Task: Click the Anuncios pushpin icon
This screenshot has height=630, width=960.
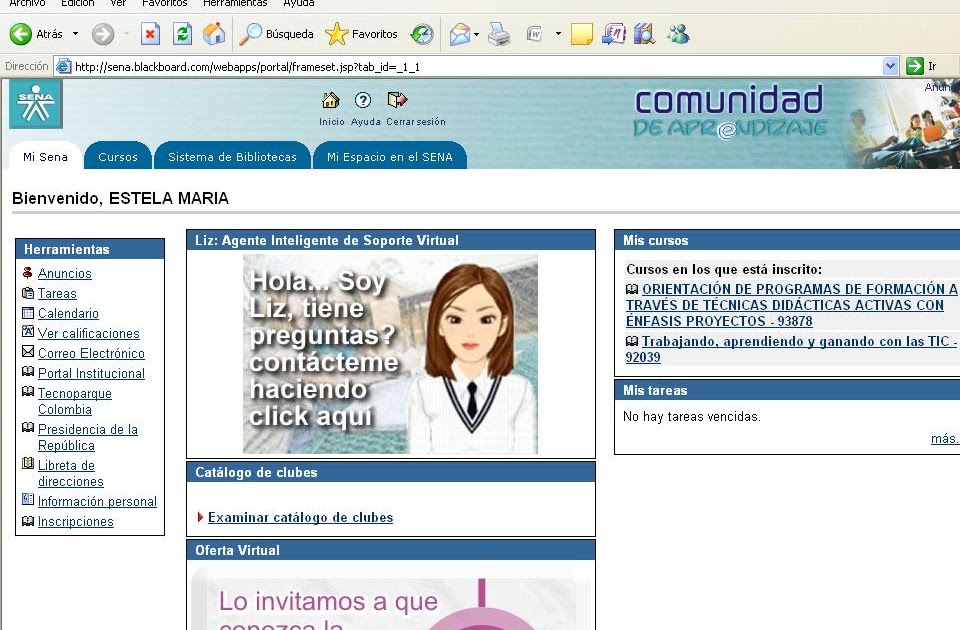Action: click(28, 272)
